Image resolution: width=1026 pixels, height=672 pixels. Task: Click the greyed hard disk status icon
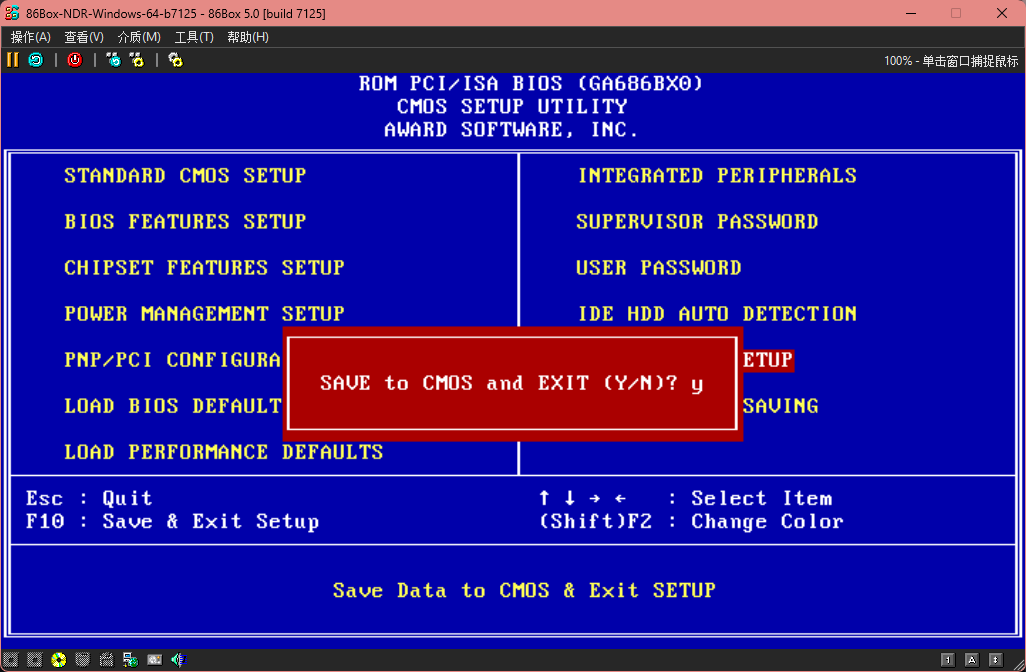point(82,660)
